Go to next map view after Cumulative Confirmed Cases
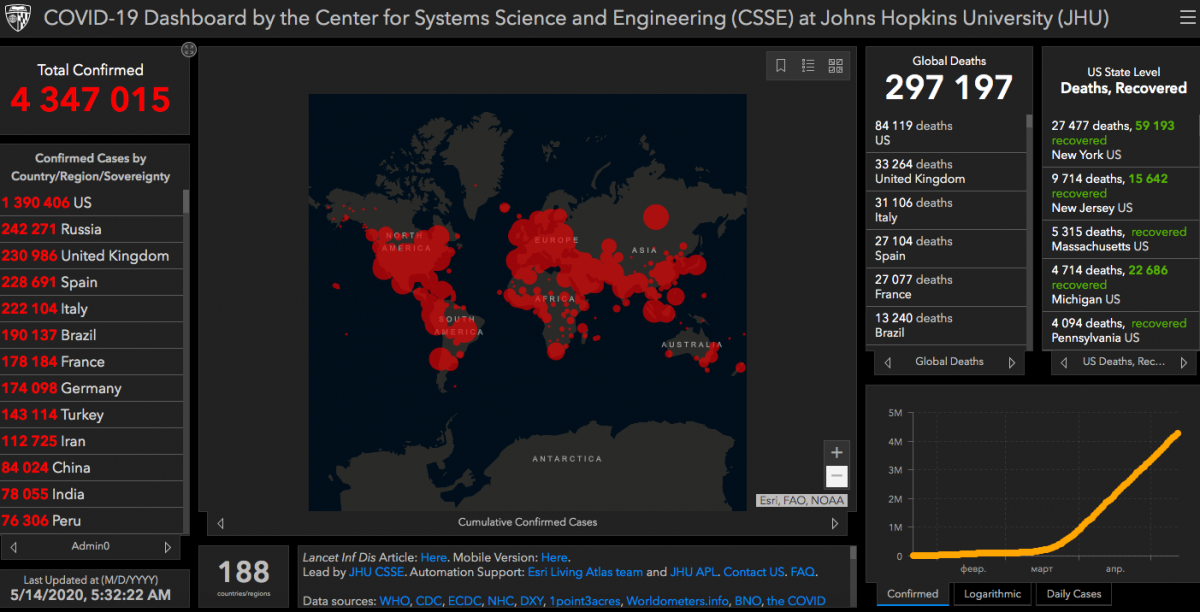The width and height of the screenshot is (1200, 612). pyautogui.click(x=835, y=523)
